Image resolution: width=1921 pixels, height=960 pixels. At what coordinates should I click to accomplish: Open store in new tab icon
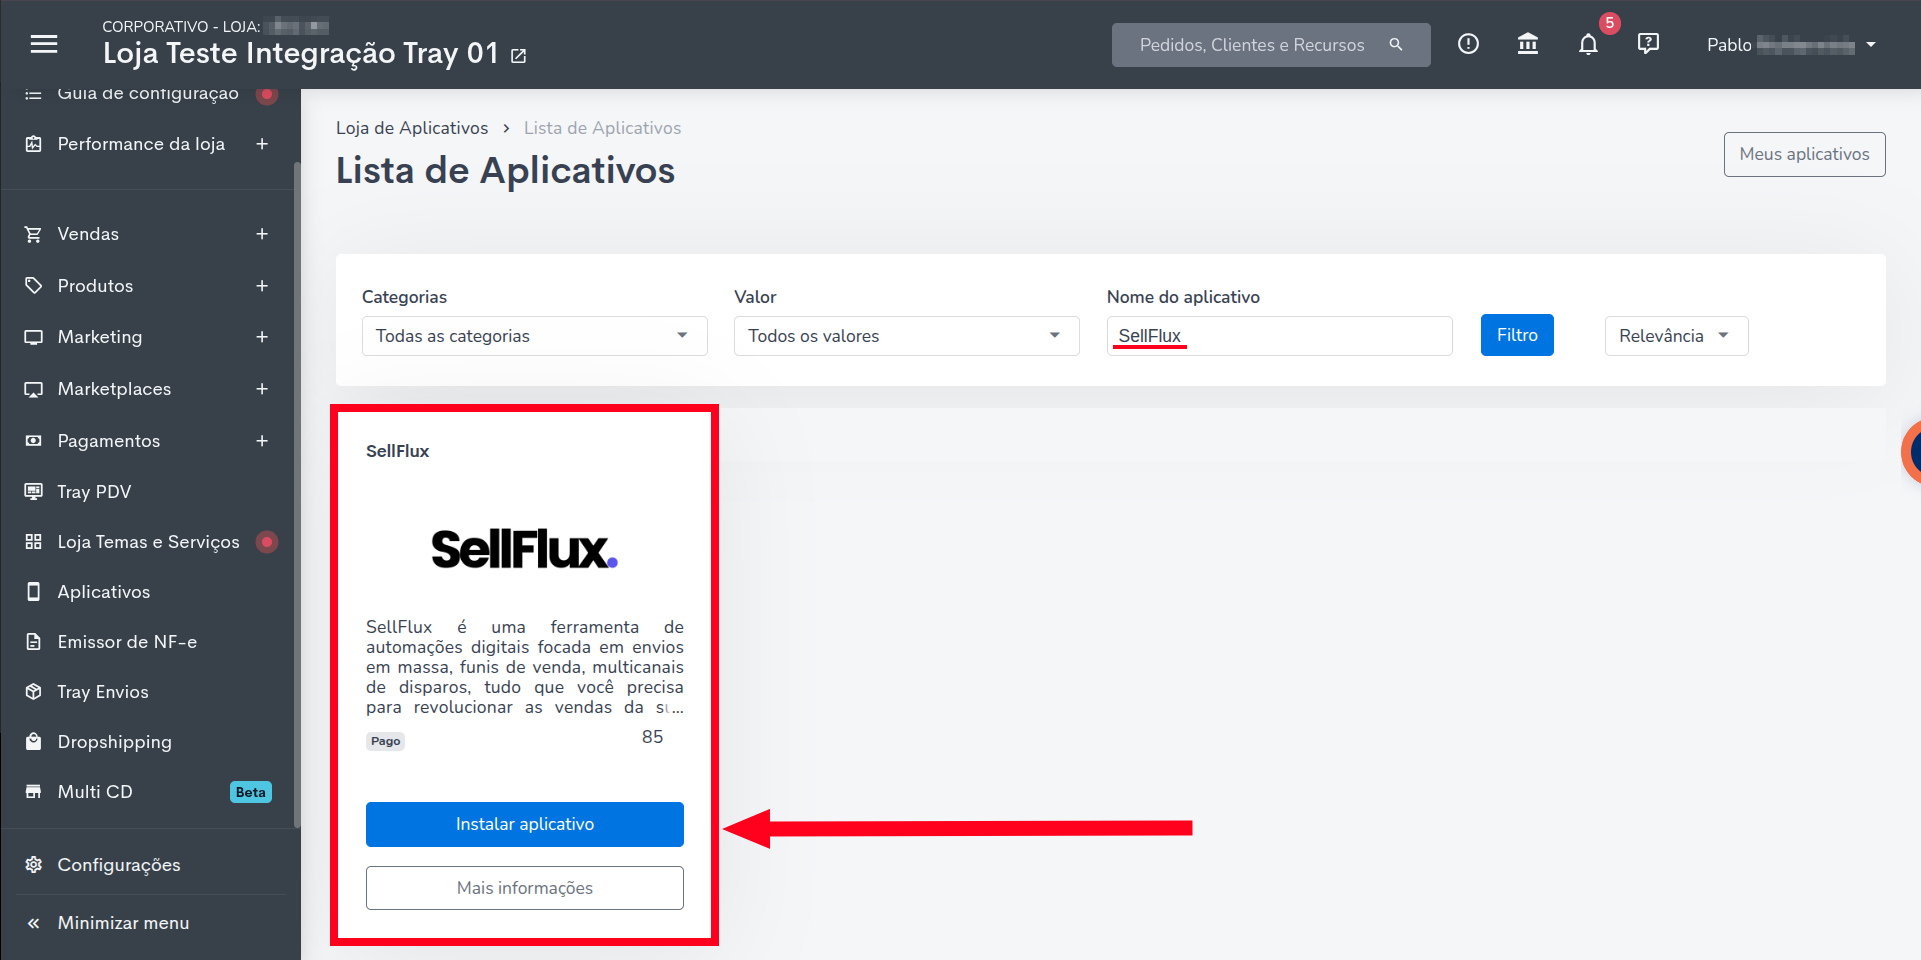point(518,56)
